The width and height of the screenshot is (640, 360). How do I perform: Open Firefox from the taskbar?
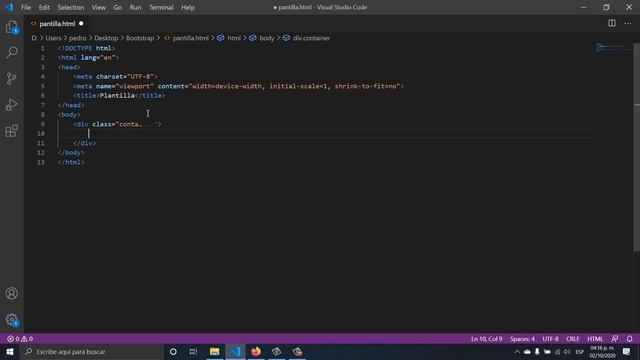256,351
